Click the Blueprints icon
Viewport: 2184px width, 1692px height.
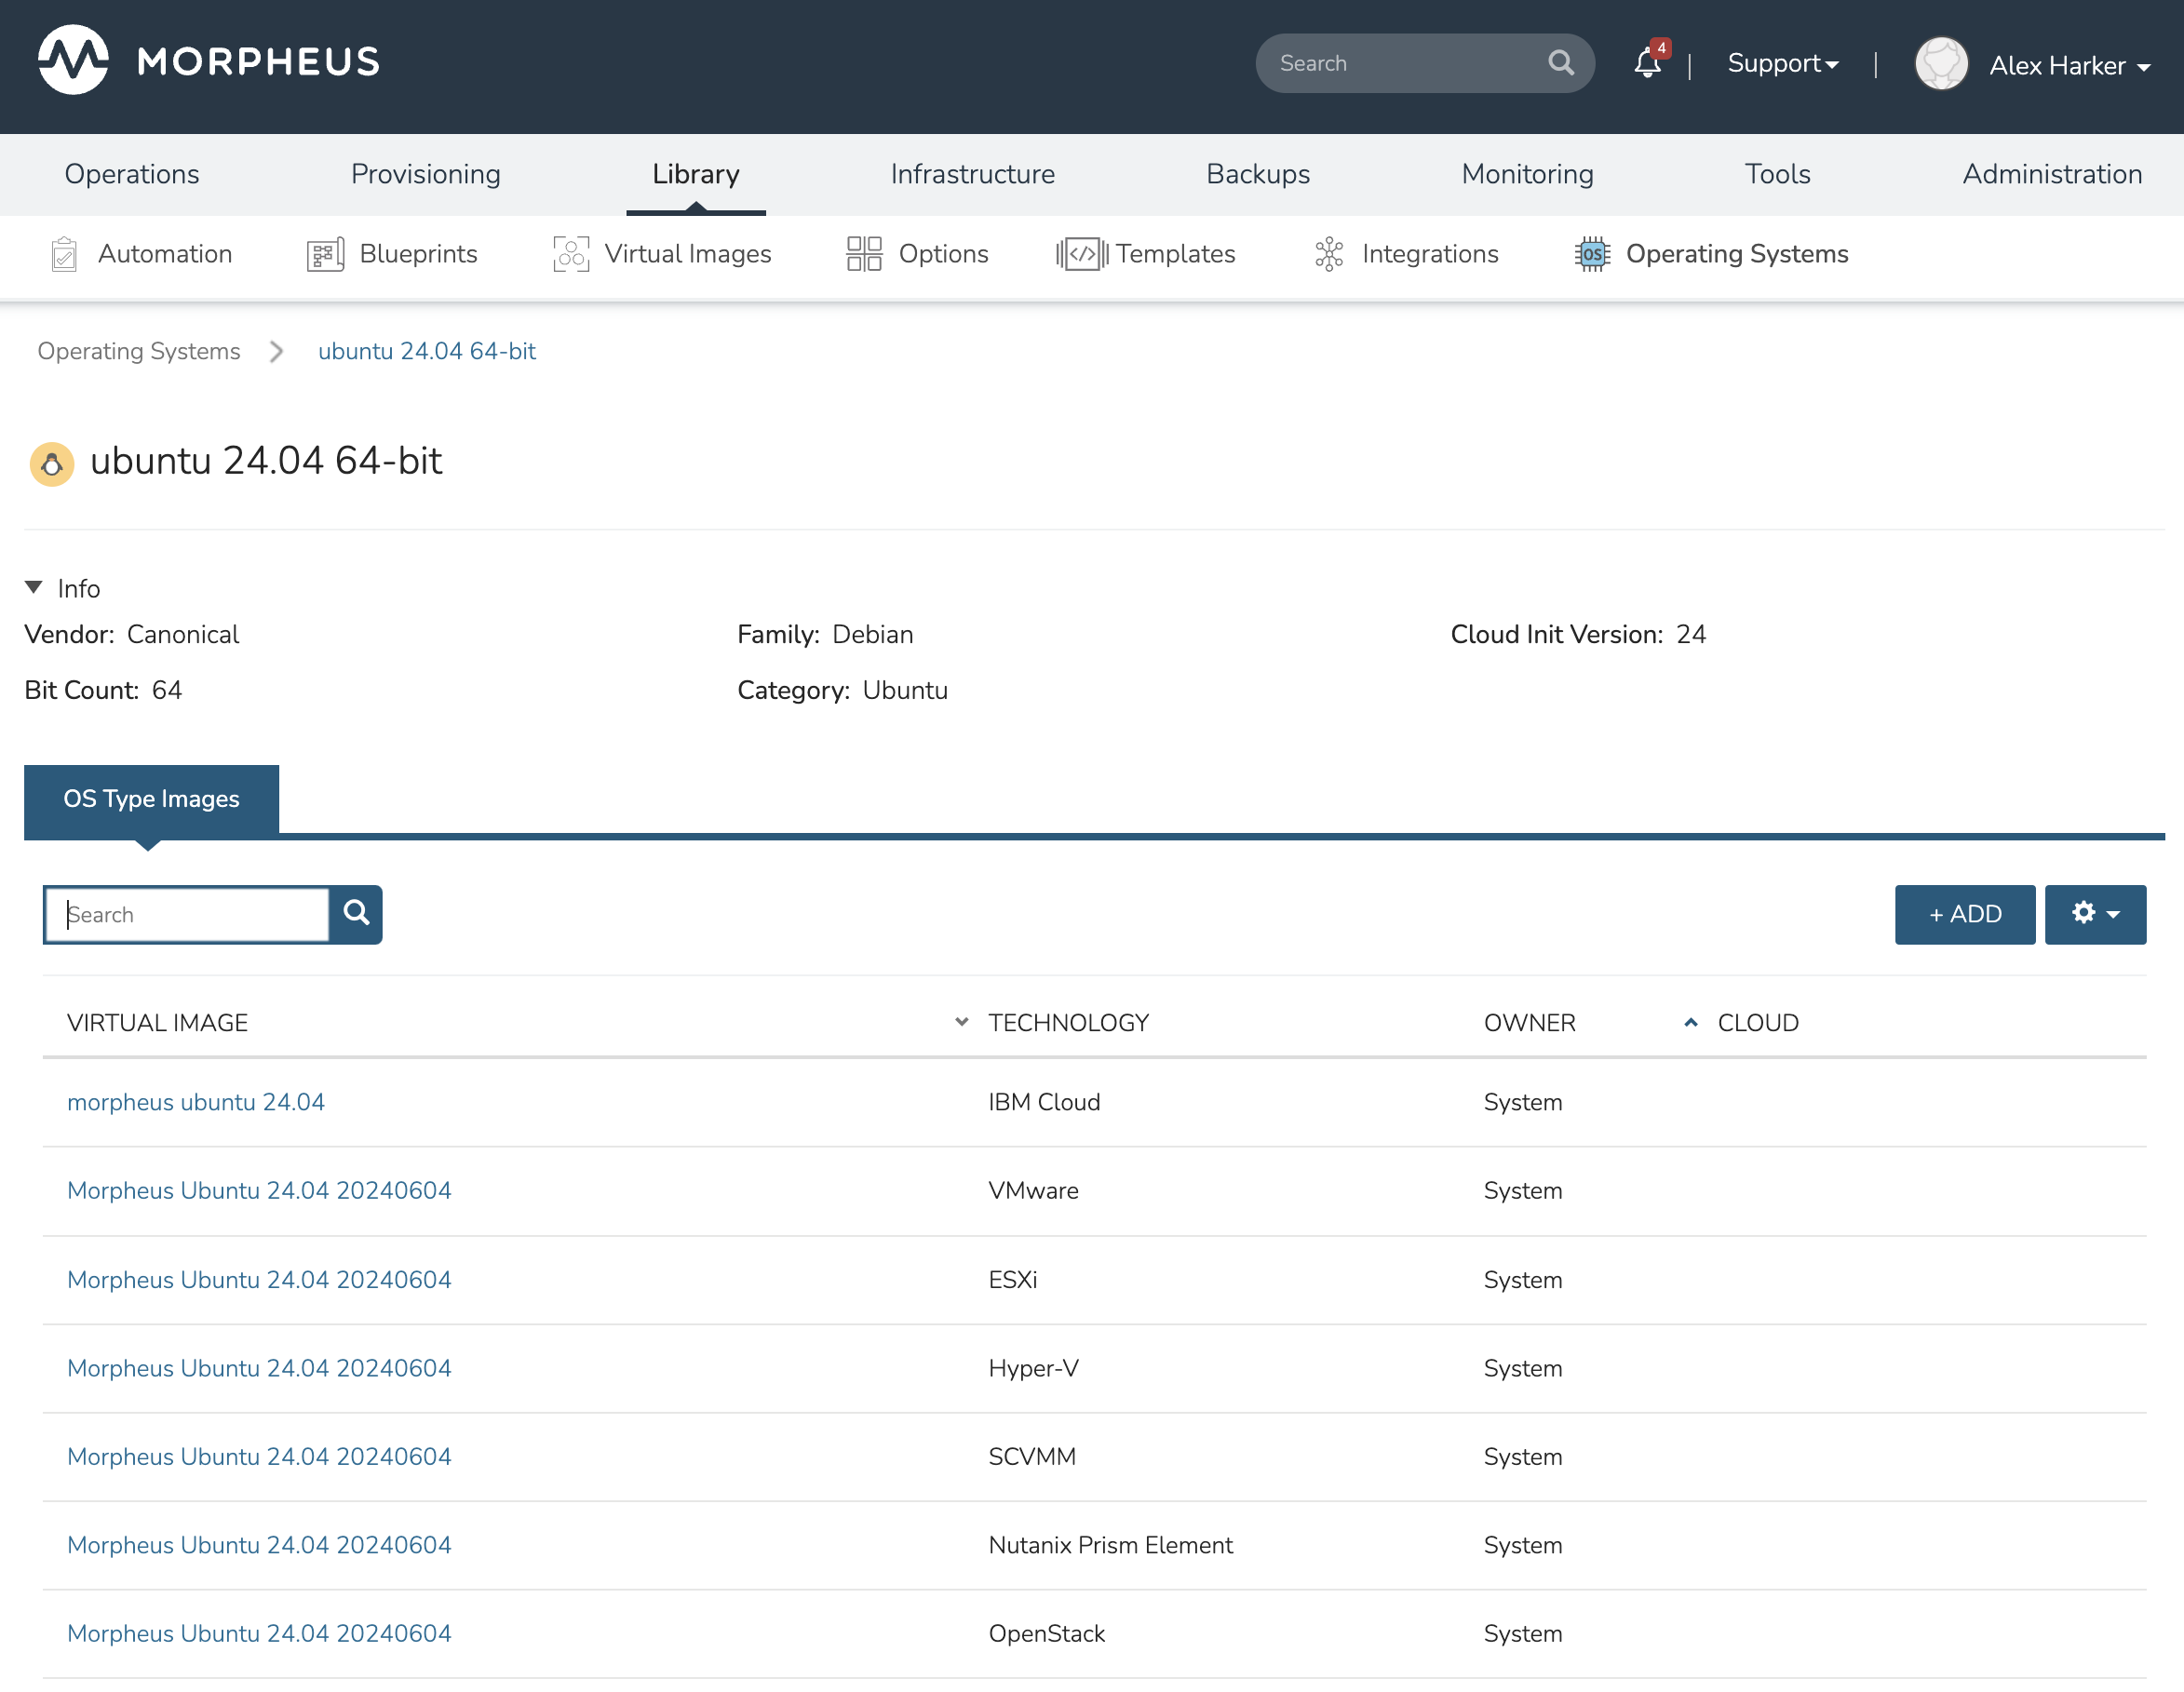point(325,254)
